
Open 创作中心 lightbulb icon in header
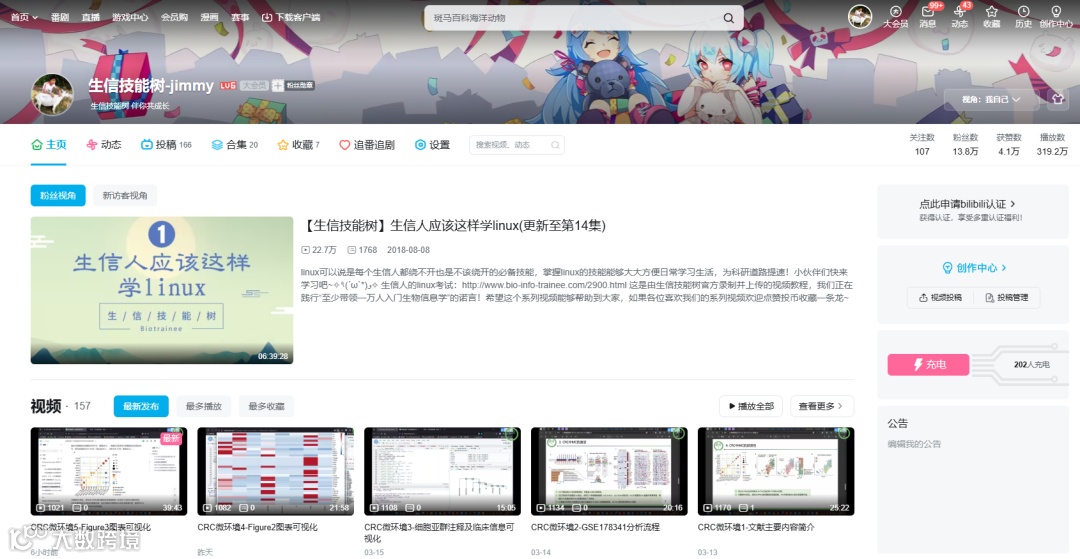tap(1056, 17)
